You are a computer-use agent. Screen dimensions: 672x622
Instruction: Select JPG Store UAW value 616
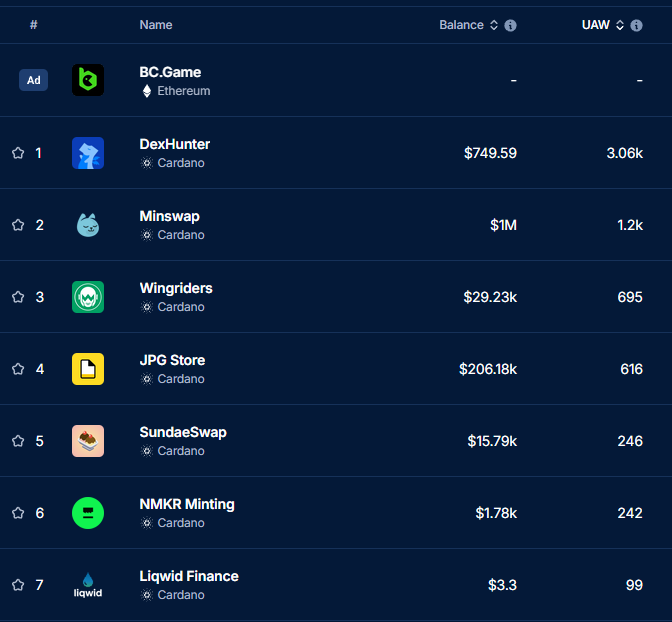(x=632, y=369)
